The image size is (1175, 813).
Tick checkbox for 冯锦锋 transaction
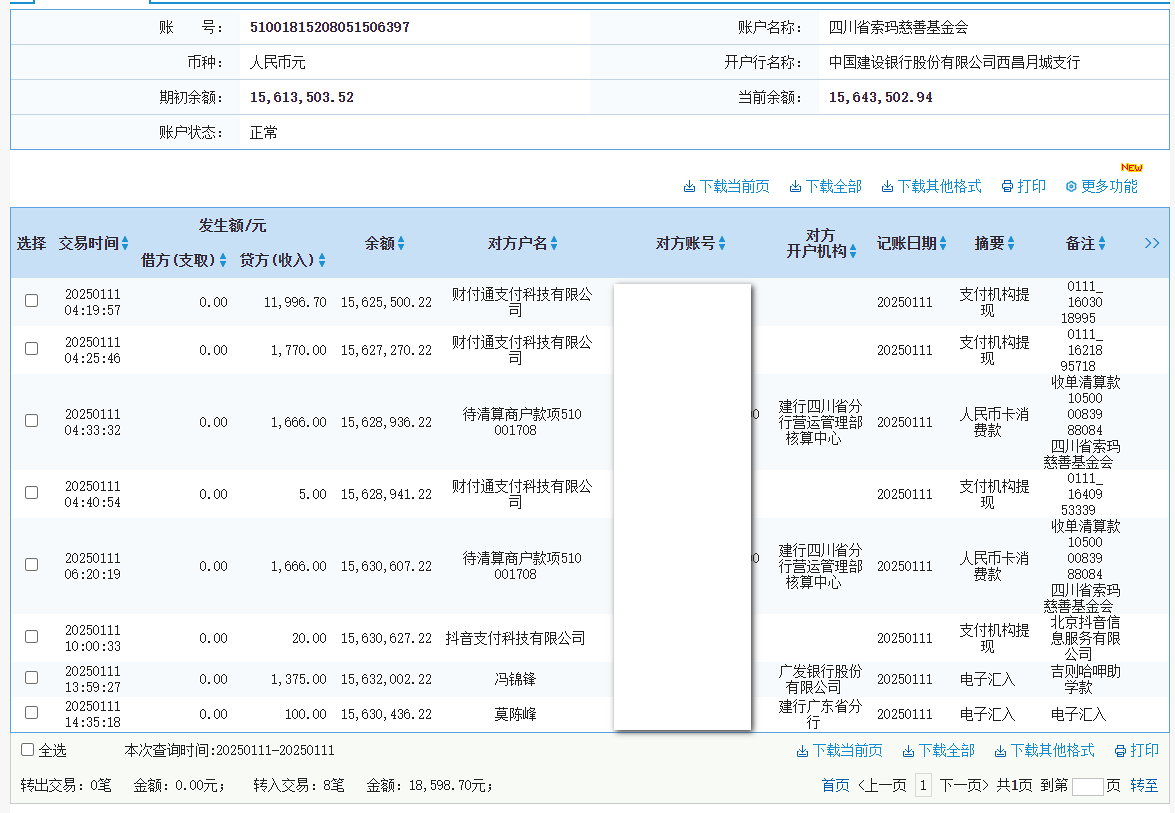pos(32,678)
